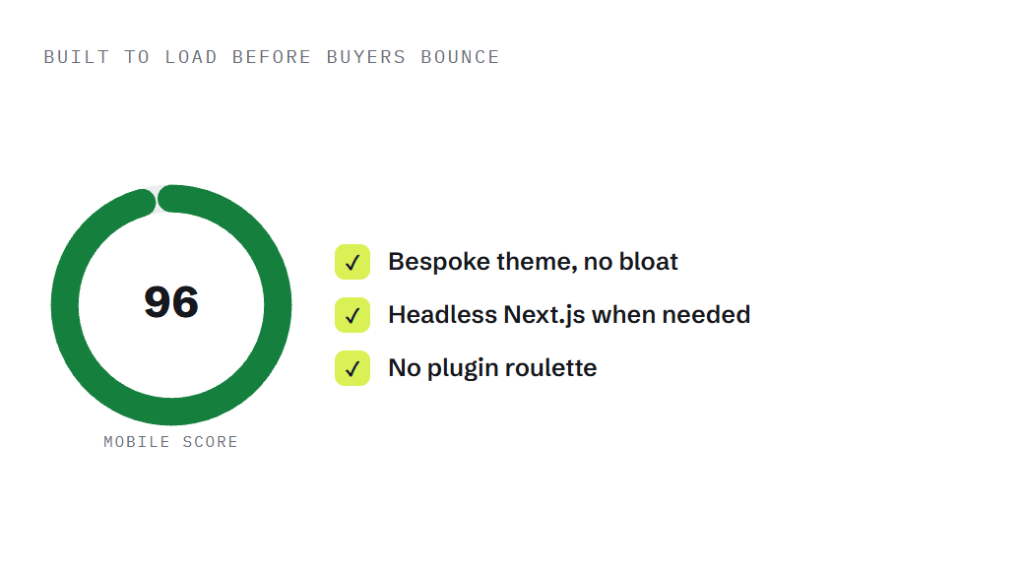Click the unfilled gray gap atop the ring

[157, 199]
